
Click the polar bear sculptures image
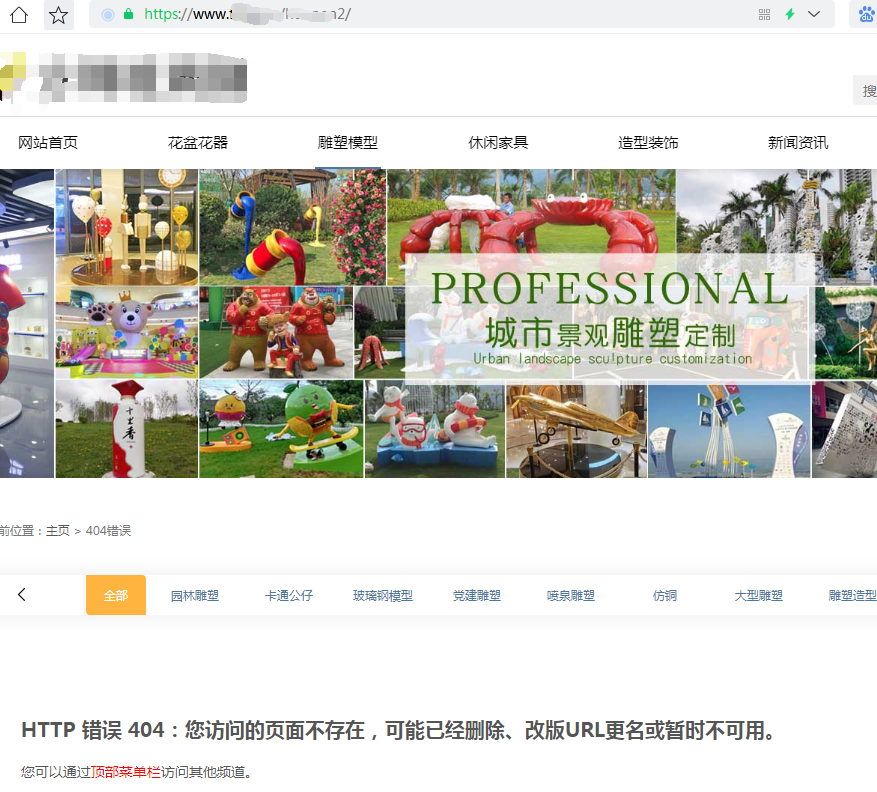tap(435, 429)
